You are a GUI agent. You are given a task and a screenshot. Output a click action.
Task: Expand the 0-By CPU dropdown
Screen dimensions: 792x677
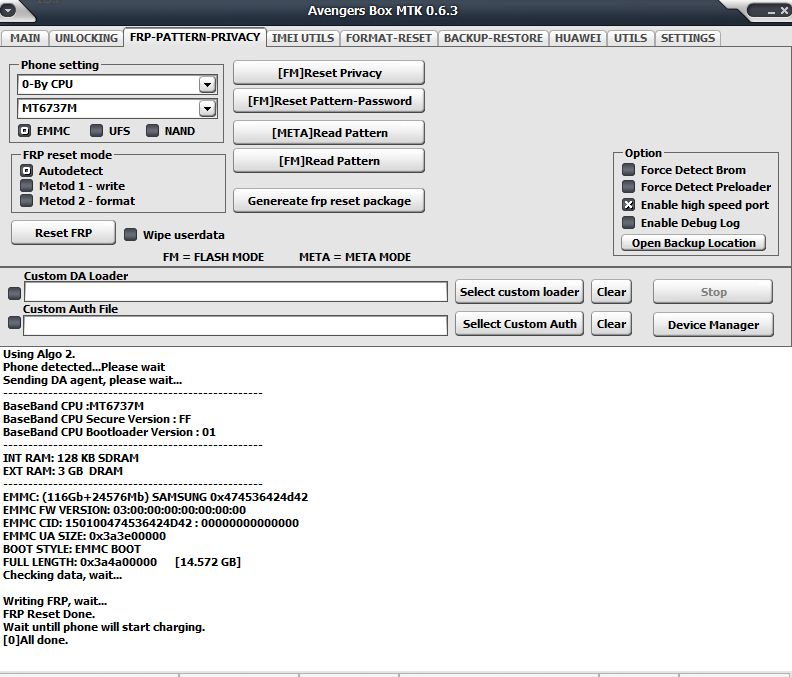tap(207, 84)
